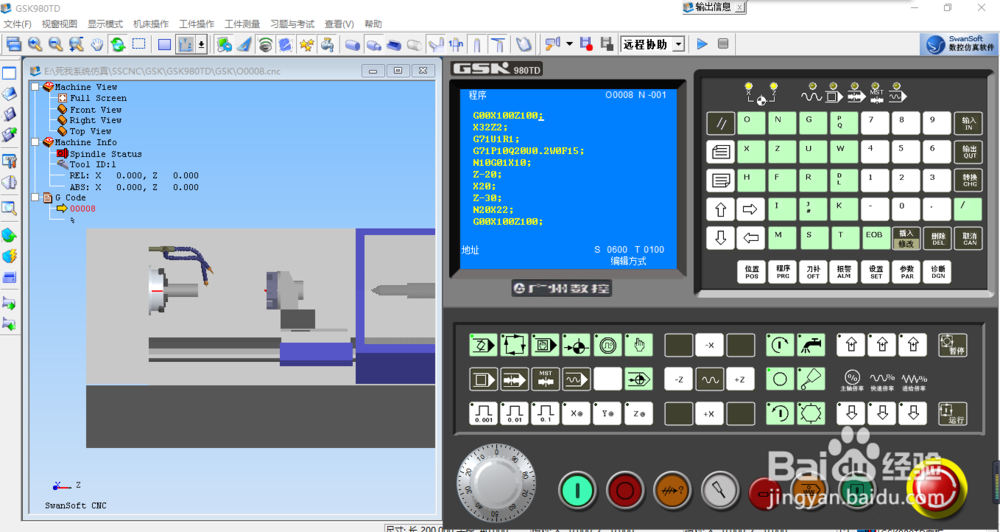The height and width of the screenshot is (532, 1000).
Task: Select O0008 program in G Code tree
Action: point(83,209)
